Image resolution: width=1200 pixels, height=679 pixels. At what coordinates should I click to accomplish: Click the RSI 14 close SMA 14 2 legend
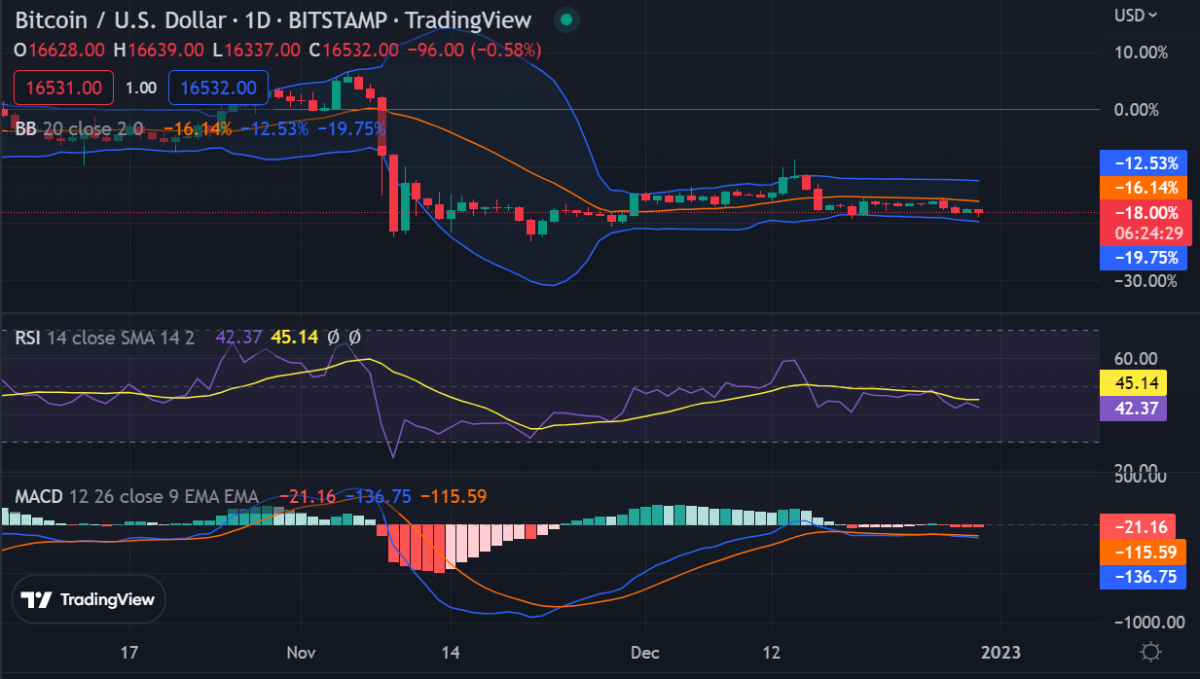105,338
